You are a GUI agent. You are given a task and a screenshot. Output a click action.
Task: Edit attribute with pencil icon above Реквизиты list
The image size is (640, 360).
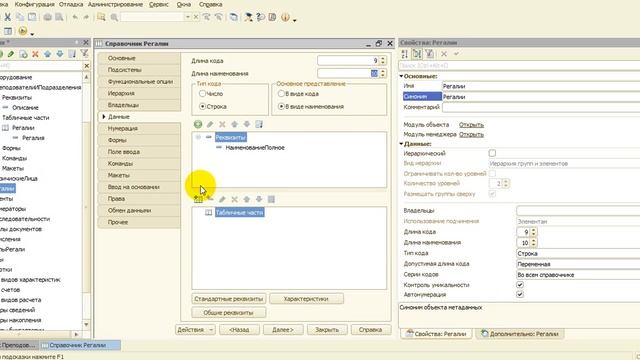pyautogui.click(x=210, y=124)
